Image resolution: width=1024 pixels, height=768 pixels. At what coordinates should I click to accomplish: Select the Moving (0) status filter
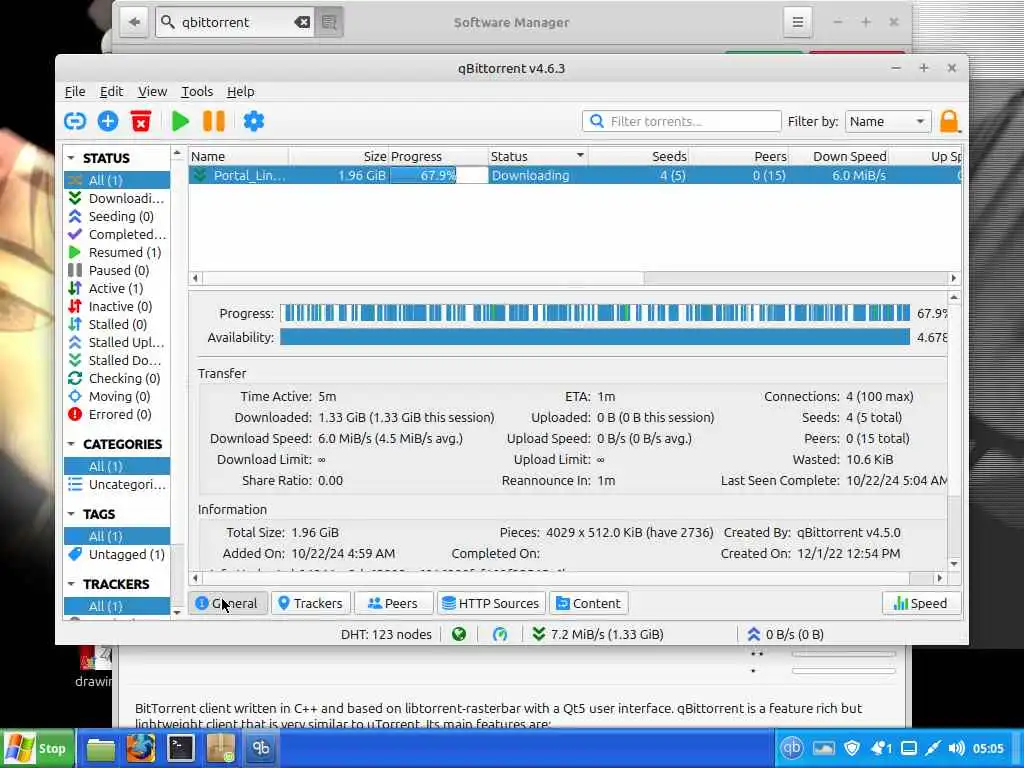tap(117, 396)
